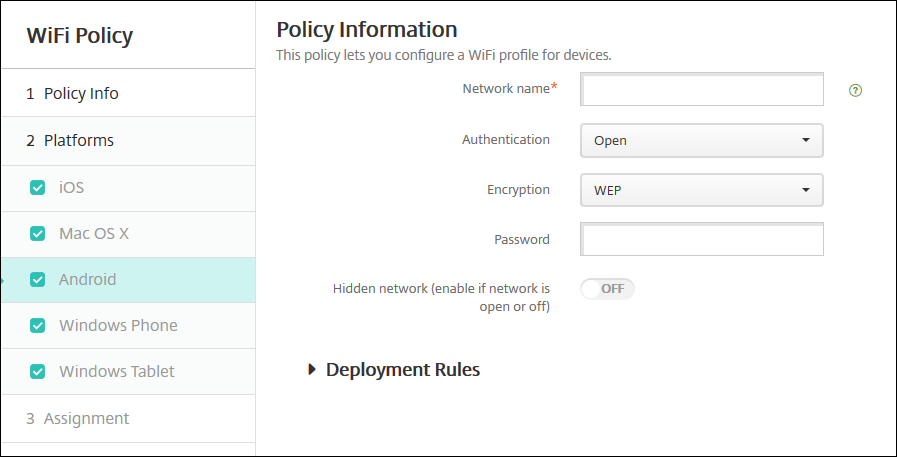Go to the Assignment step
The image size is (897, 457).
[85, 418]
